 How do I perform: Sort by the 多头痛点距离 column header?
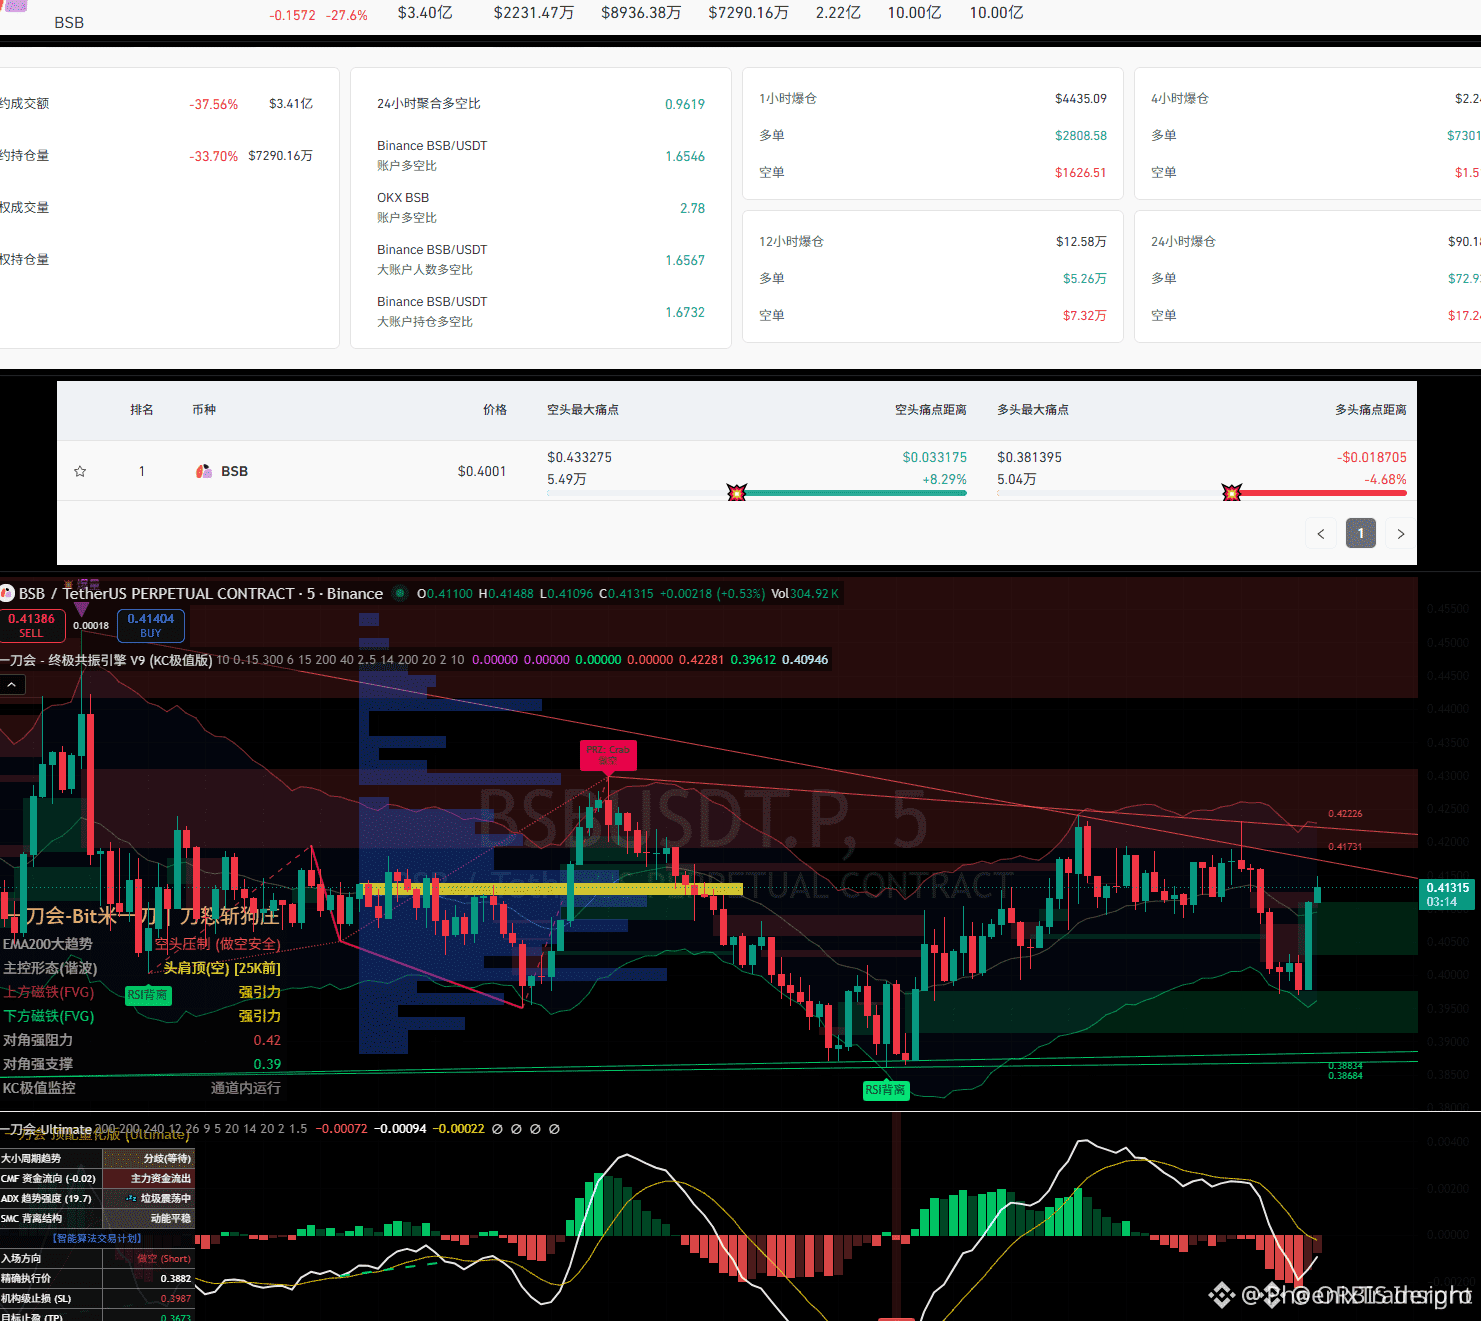tap(1371, 410)
